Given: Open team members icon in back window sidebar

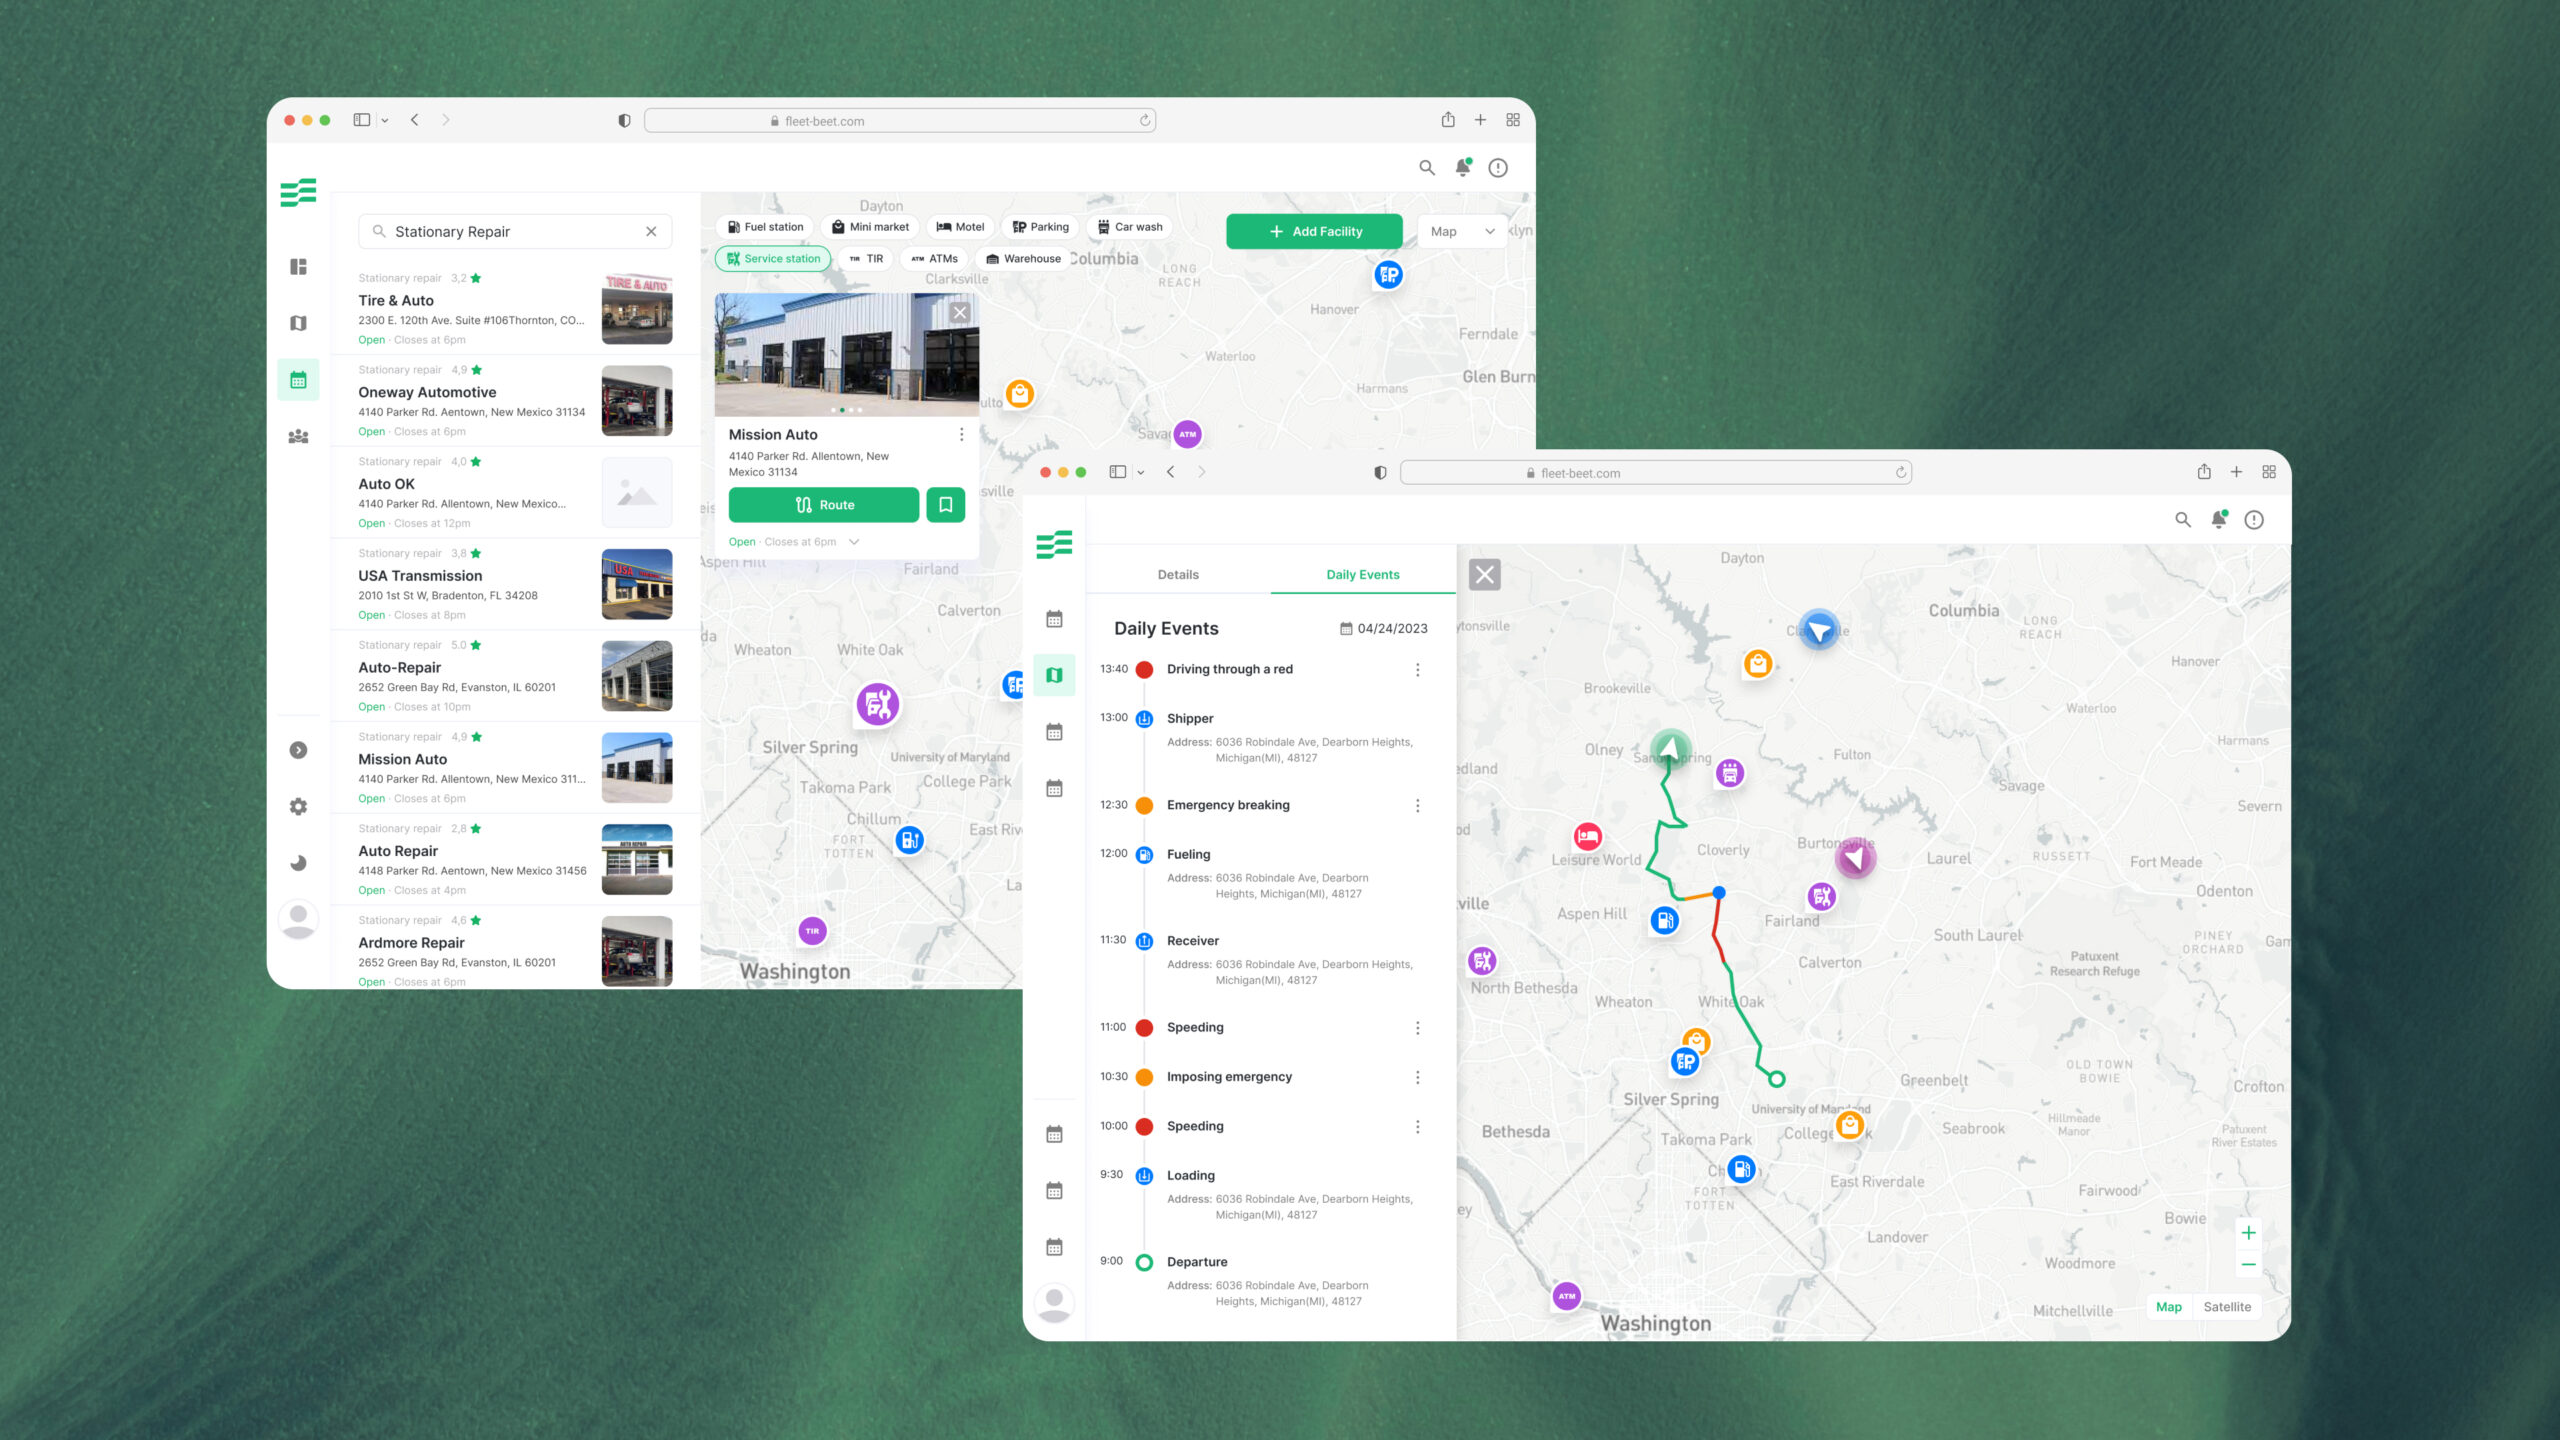Looking at the screenshot, I should tap(298, 437).
